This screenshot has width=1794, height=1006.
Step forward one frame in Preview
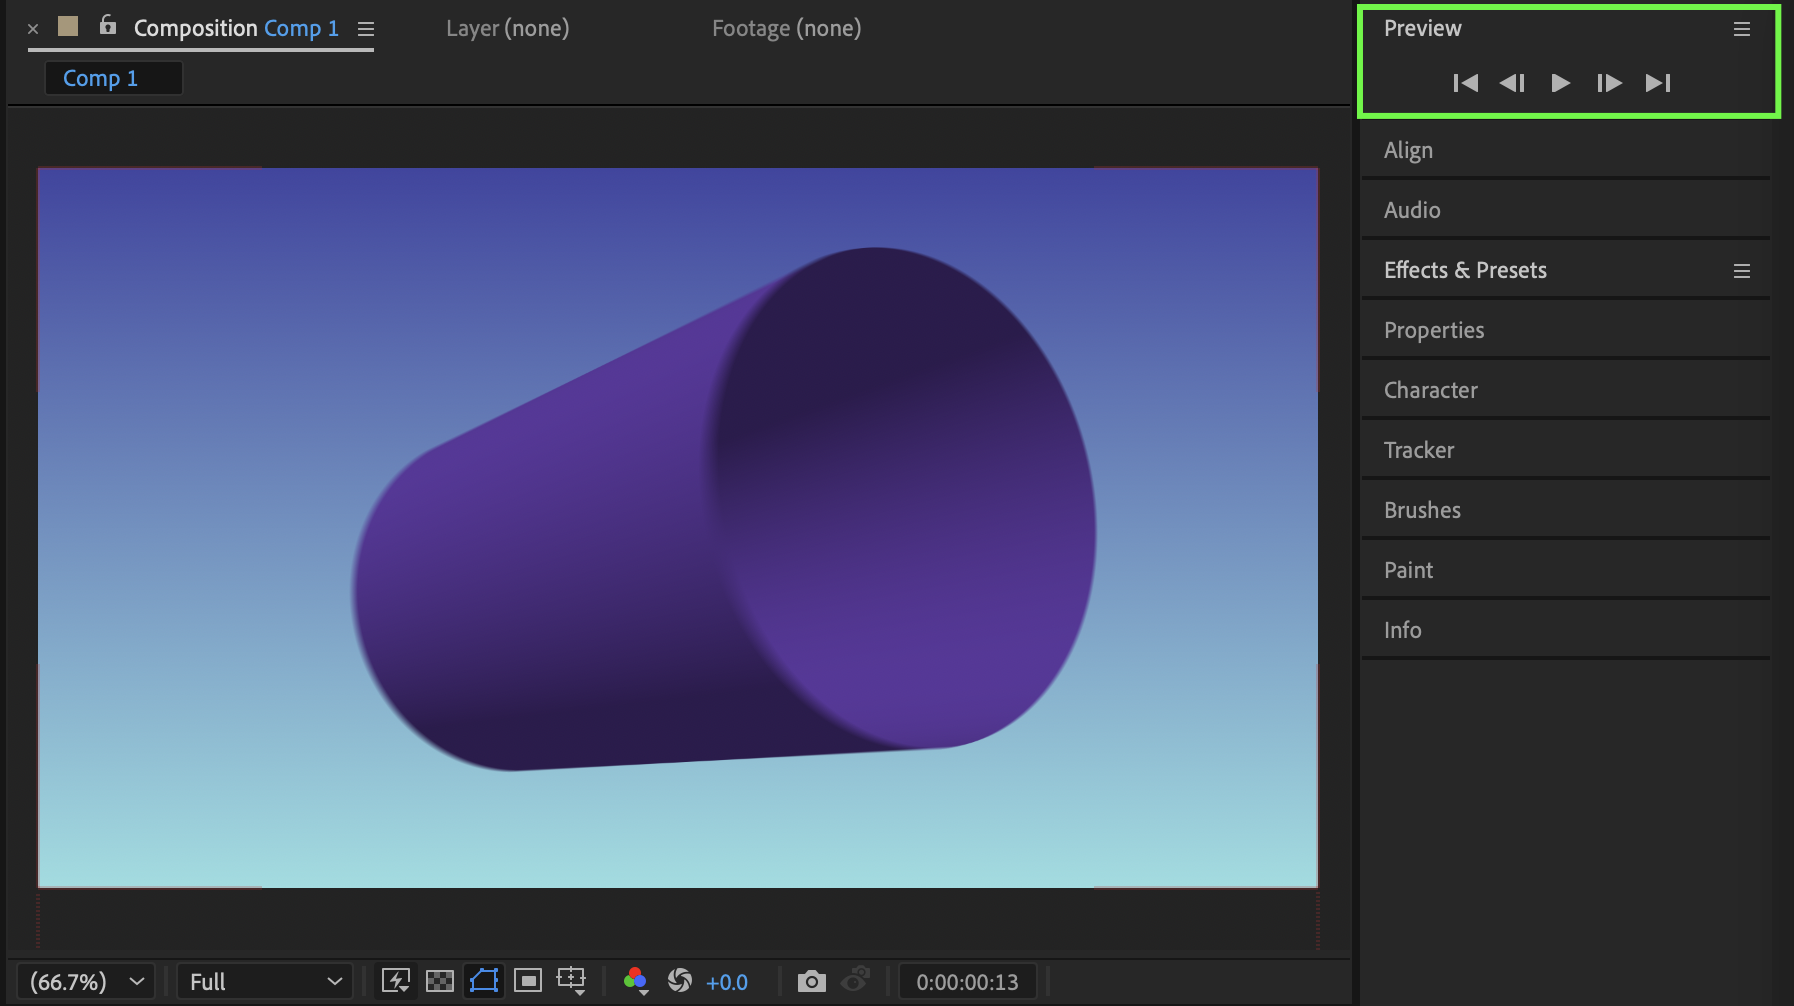1609,83
